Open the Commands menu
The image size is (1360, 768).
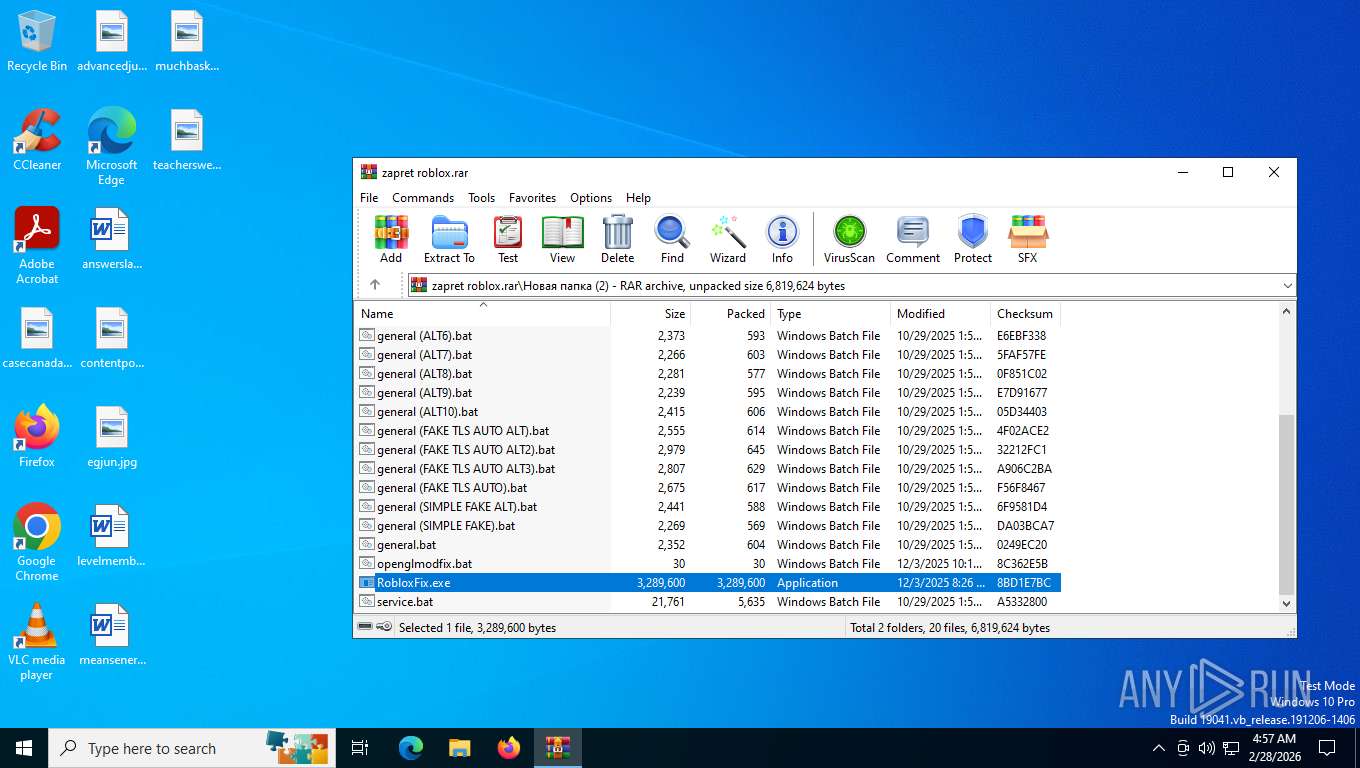(x=423, y=198)
